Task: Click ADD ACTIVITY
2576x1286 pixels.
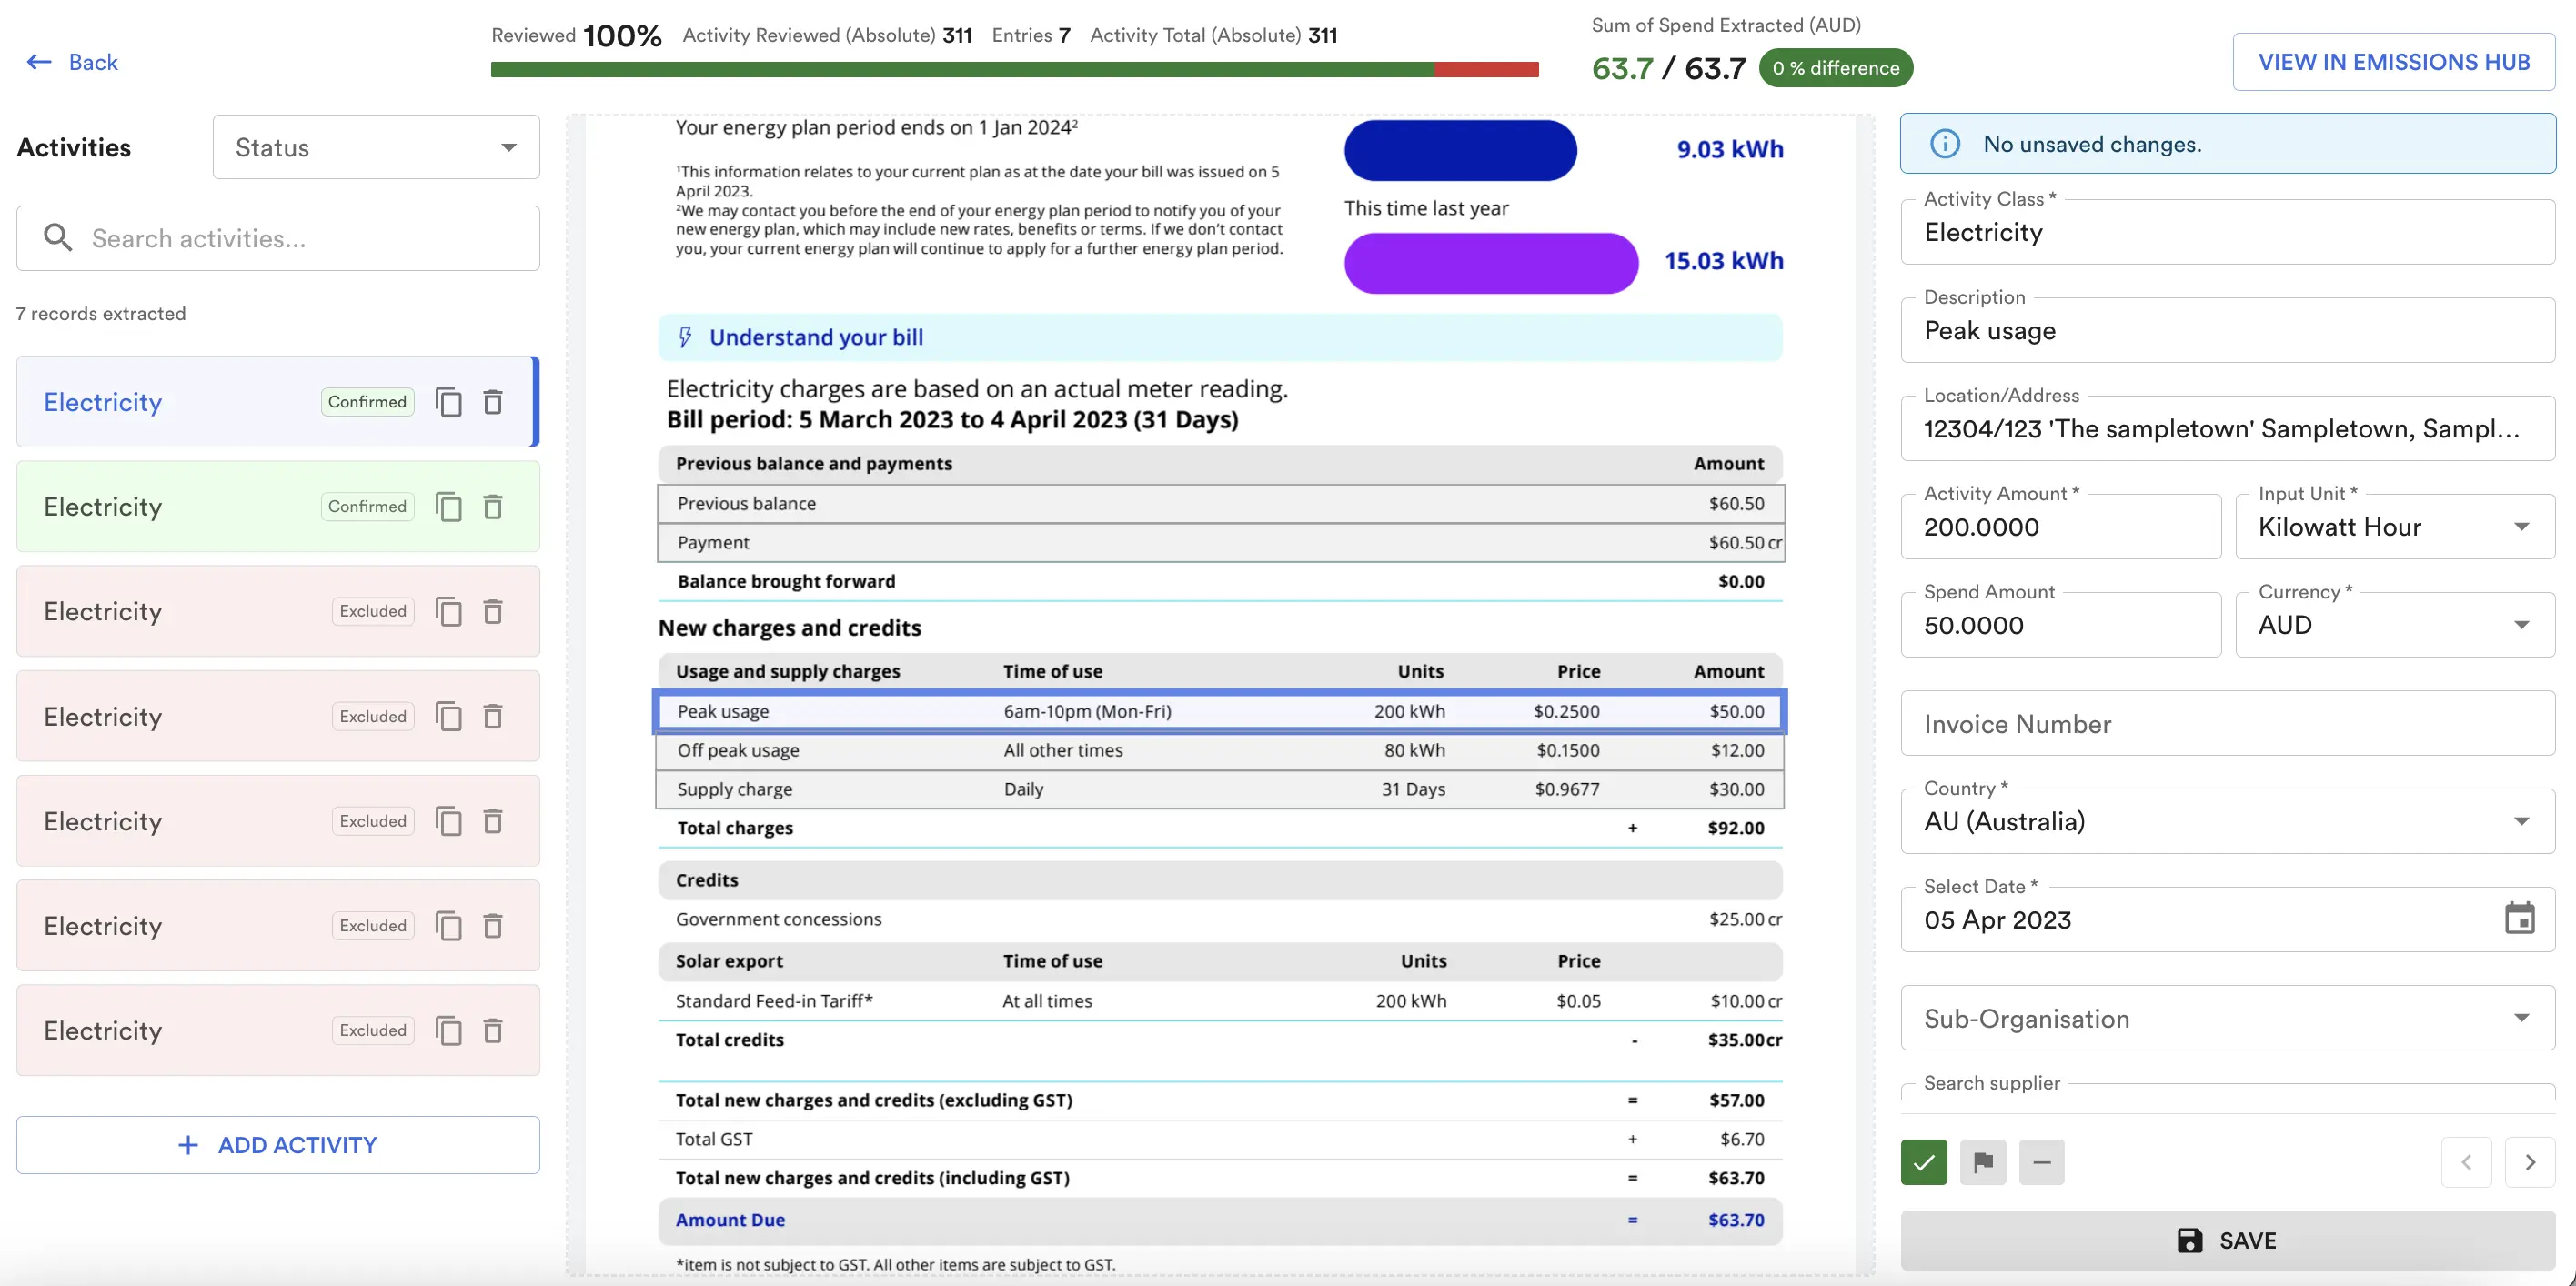Action: click(278, 1144)
